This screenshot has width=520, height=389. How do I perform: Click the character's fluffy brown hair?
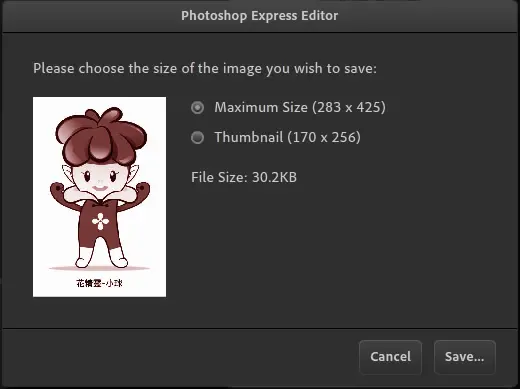(x=101, y=134)
